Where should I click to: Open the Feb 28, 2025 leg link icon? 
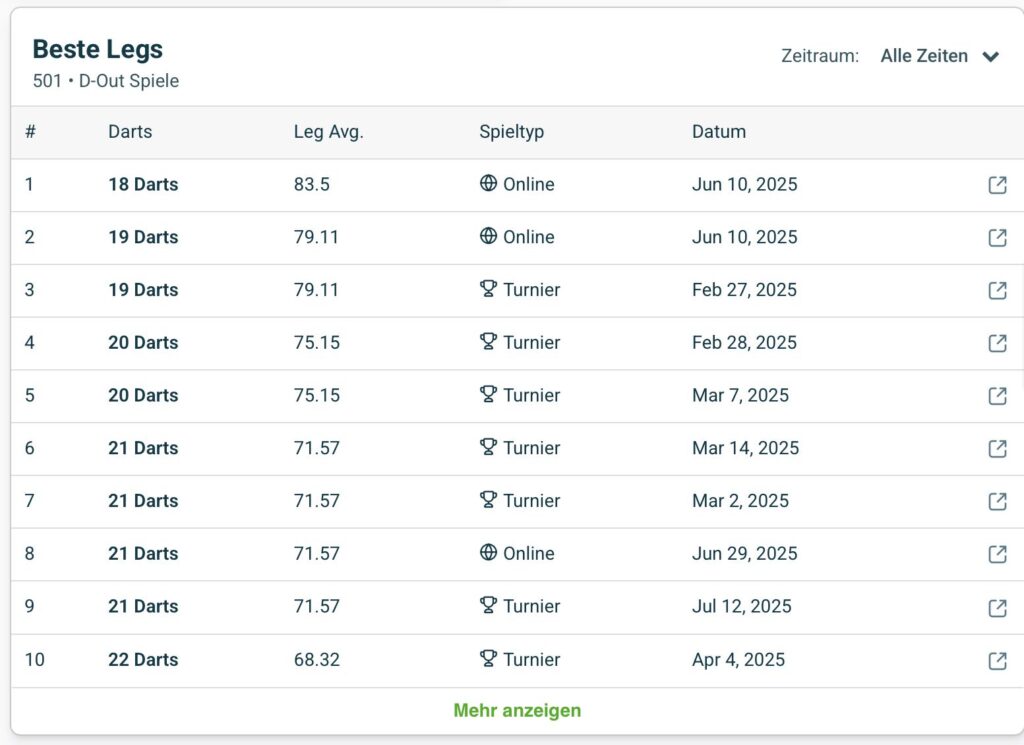(x=997, y=343)
